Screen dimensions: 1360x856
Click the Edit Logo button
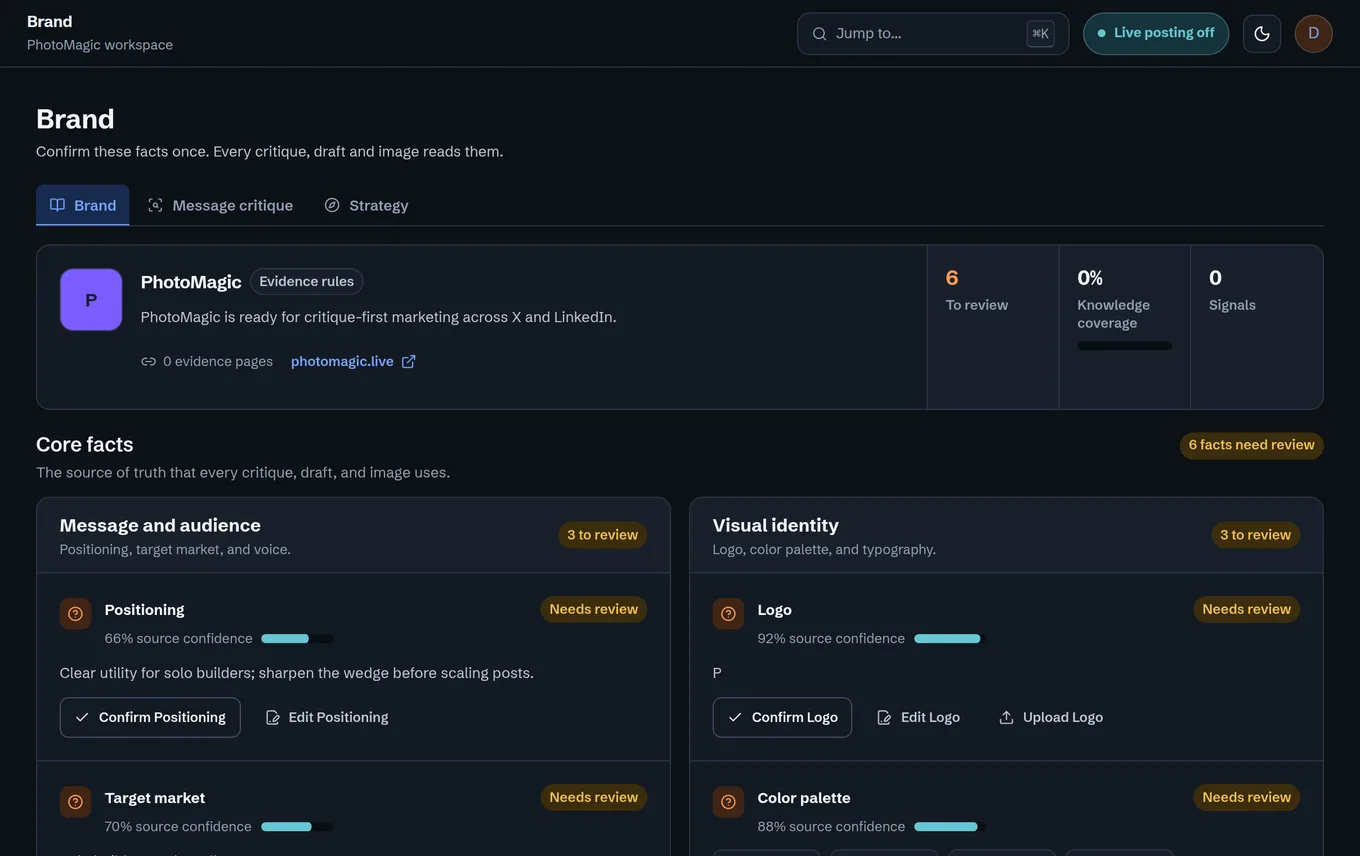point(918,717)
